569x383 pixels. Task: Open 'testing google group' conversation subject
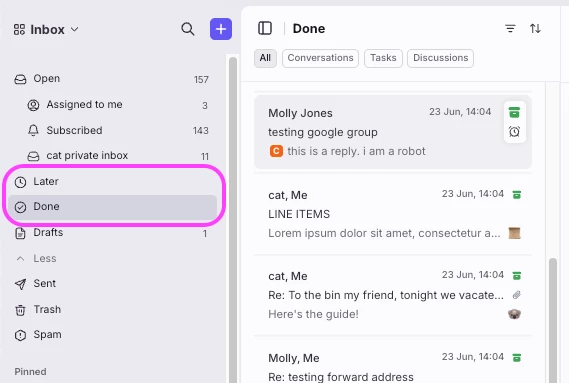[323, 132]
